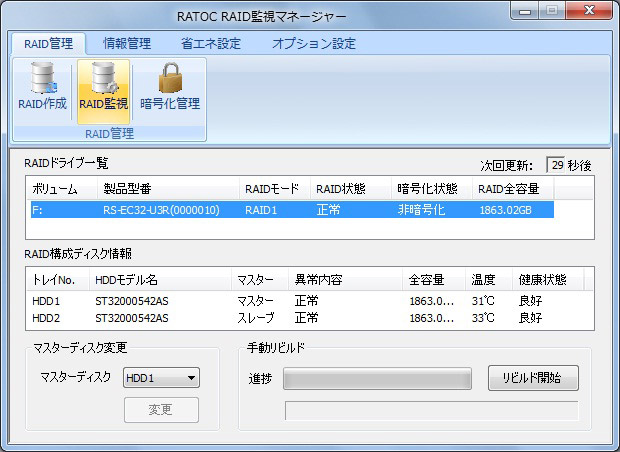The image size is (620, 452).
Task: Click the 非暗号化 status cell
Action: pyautogui.click(x=421, y=210)
